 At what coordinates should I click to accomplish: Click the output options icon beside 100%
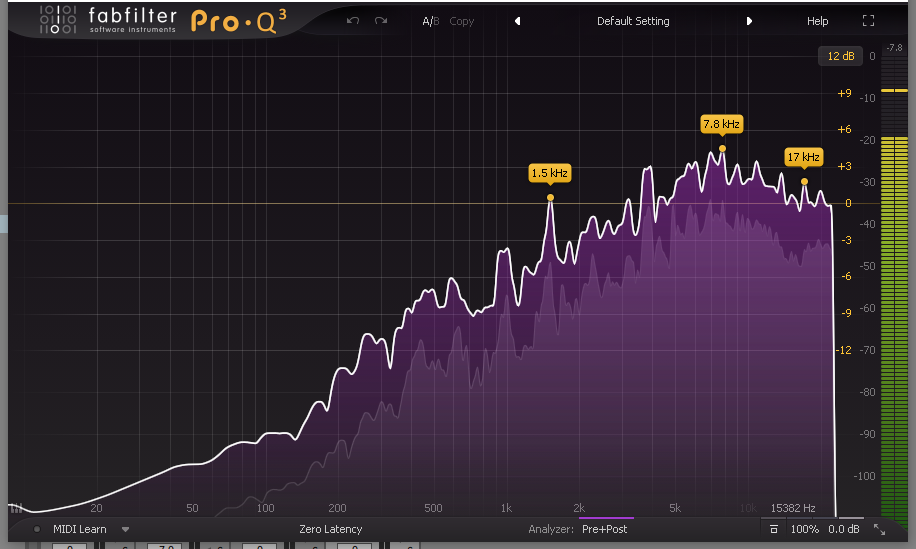point(773,529)
